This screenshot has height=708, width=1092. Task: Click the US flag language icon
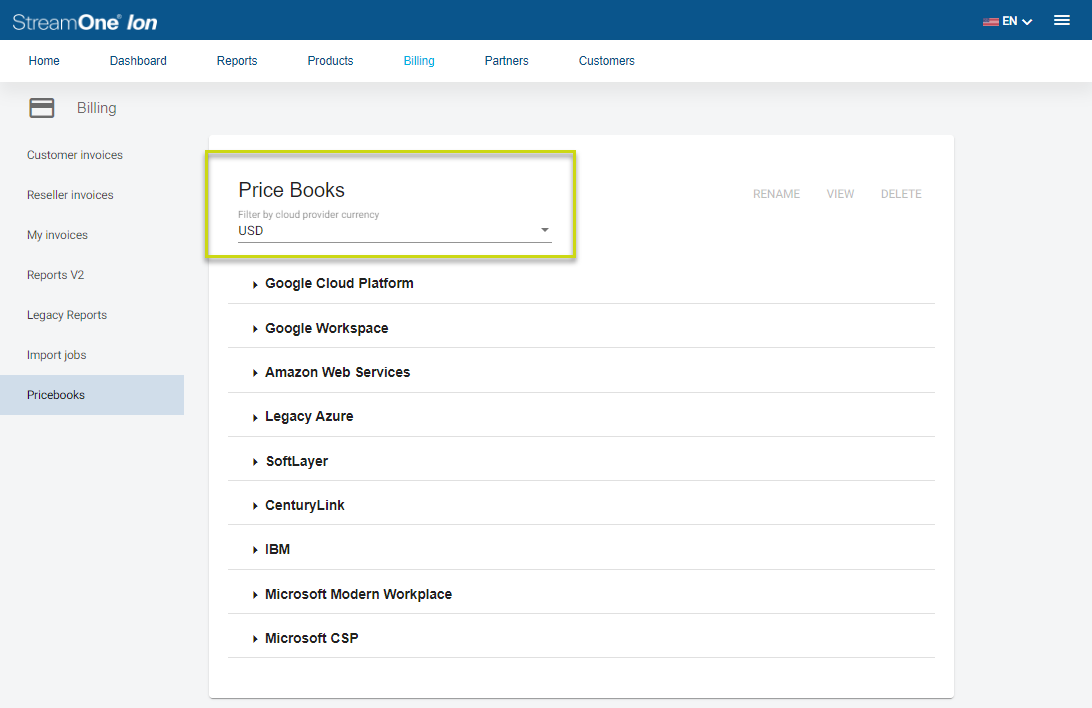pyautogui.click(x=990, y=22)
